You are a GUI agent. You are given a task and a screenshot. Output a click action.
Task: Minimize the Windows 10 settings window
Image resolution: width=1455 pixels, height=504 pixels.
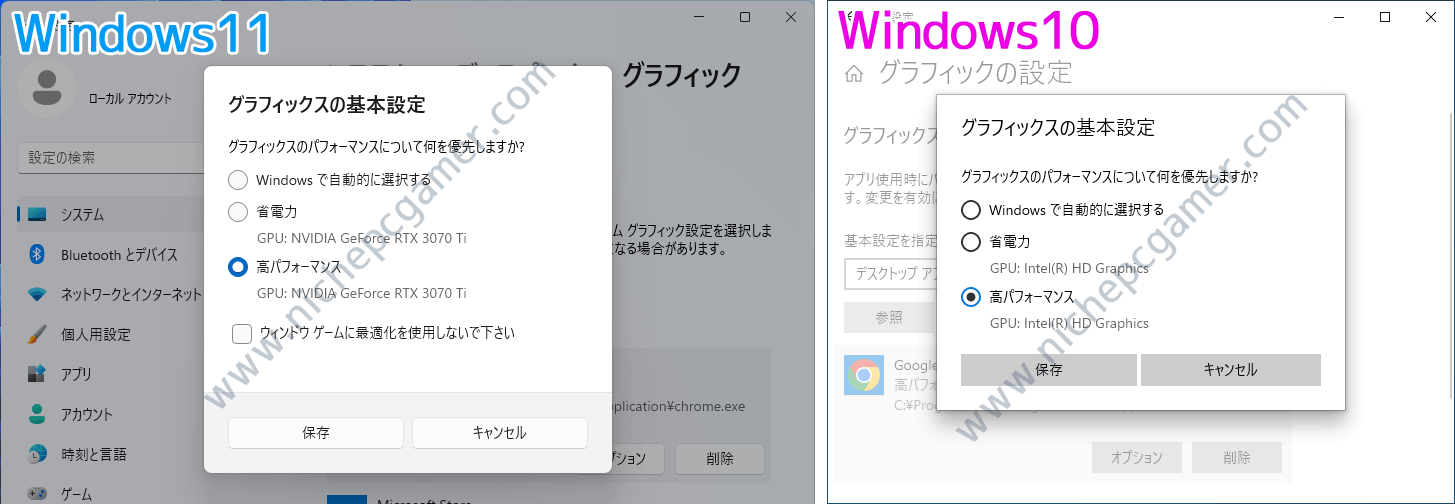click(1339, 17)
